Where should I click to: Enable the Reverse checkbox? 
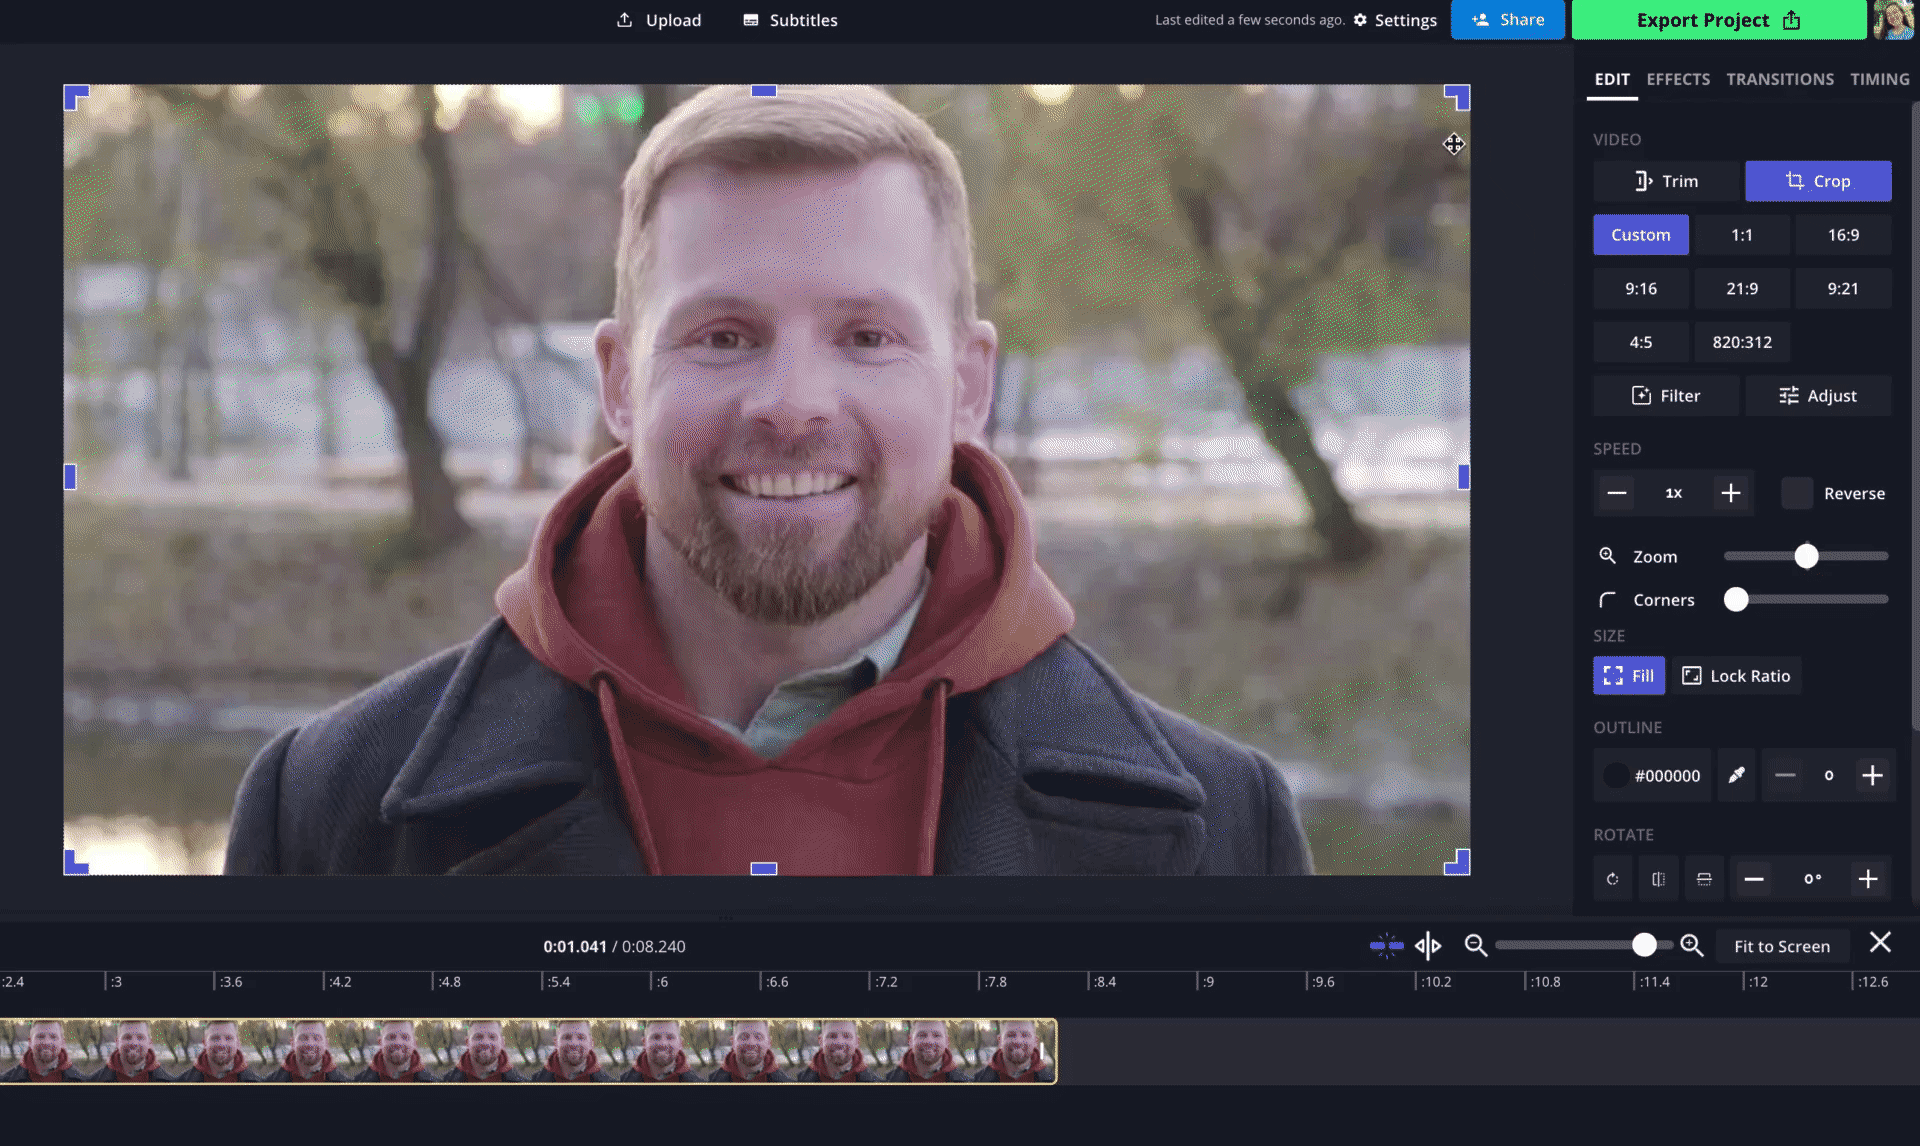point(1797,493)
